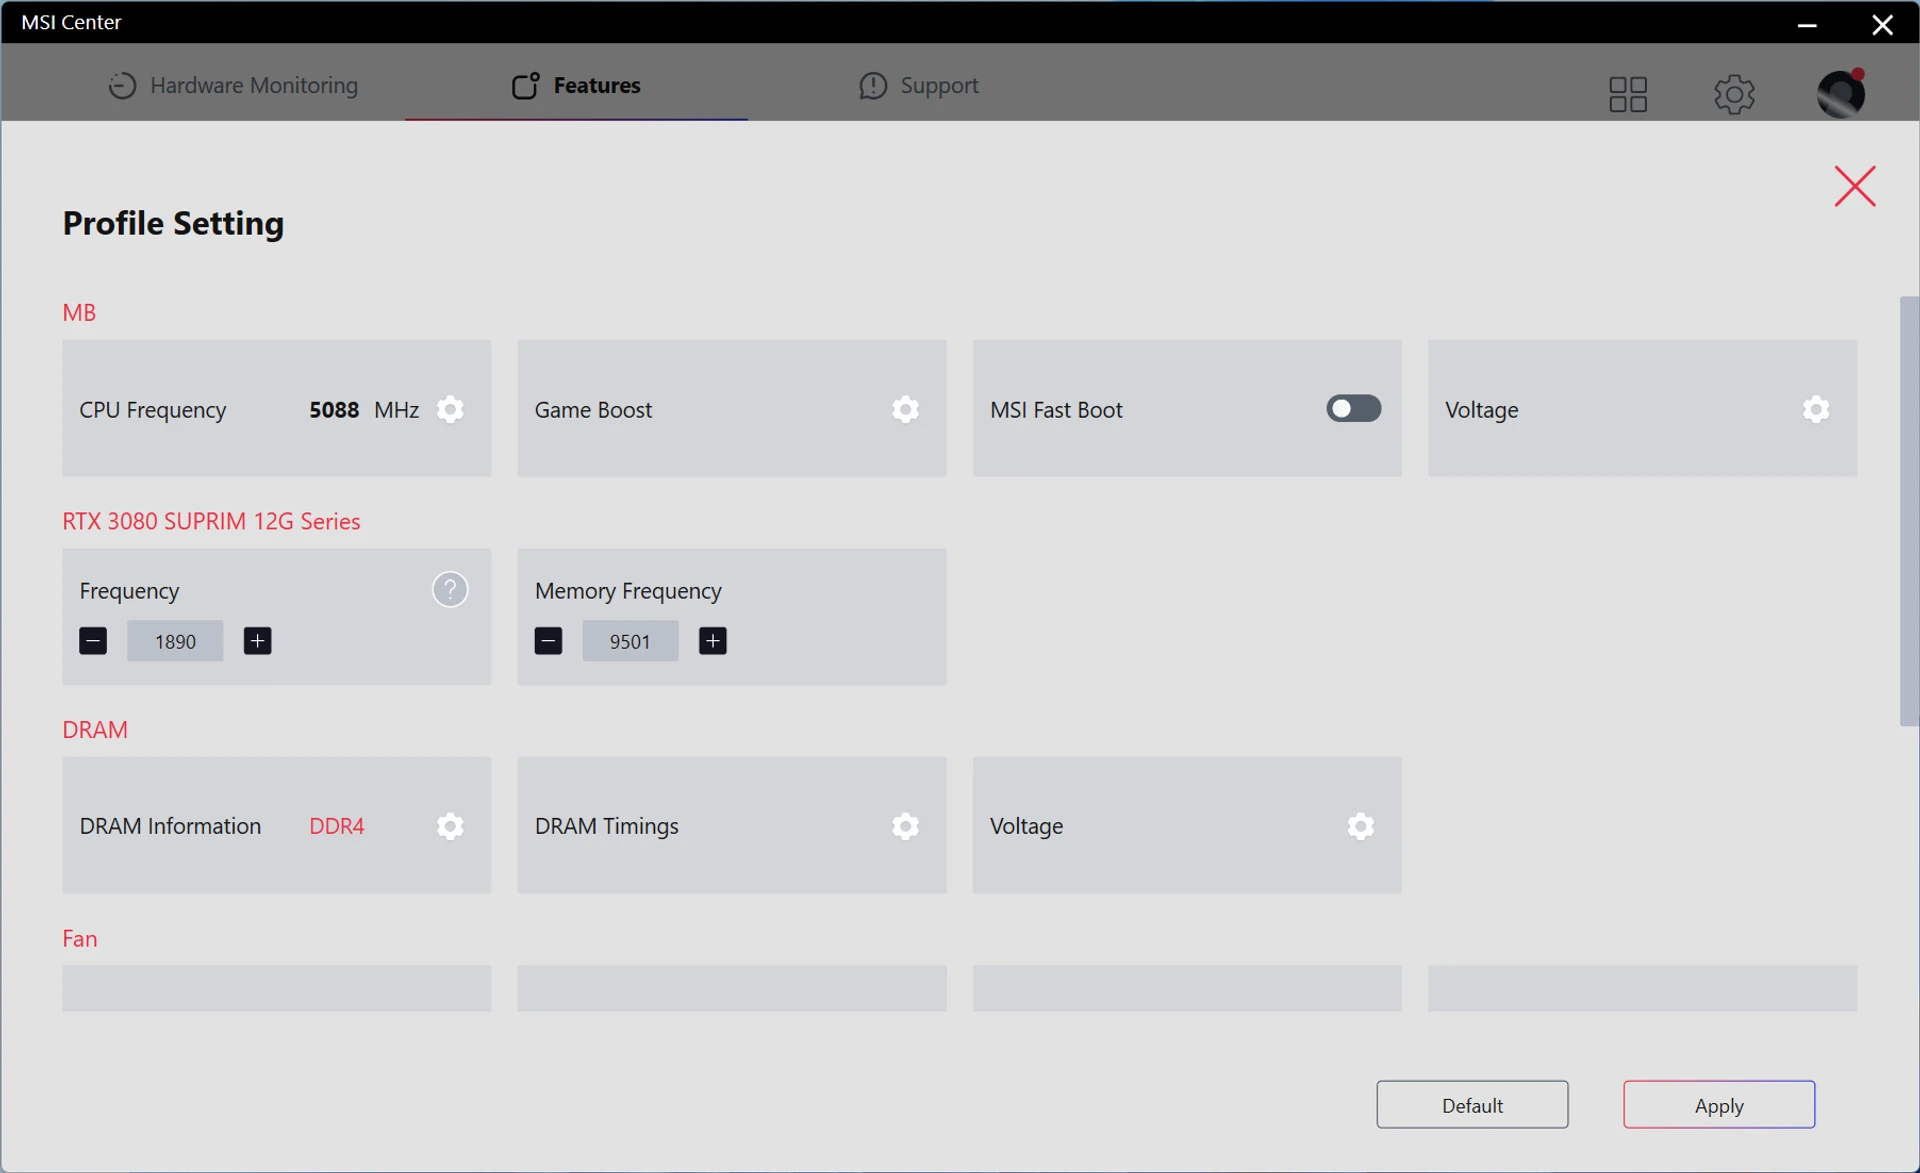Edit the Memory Frequency value 9501
This screenshot has height=1173, width=1920.
click(x=630, y=641)
